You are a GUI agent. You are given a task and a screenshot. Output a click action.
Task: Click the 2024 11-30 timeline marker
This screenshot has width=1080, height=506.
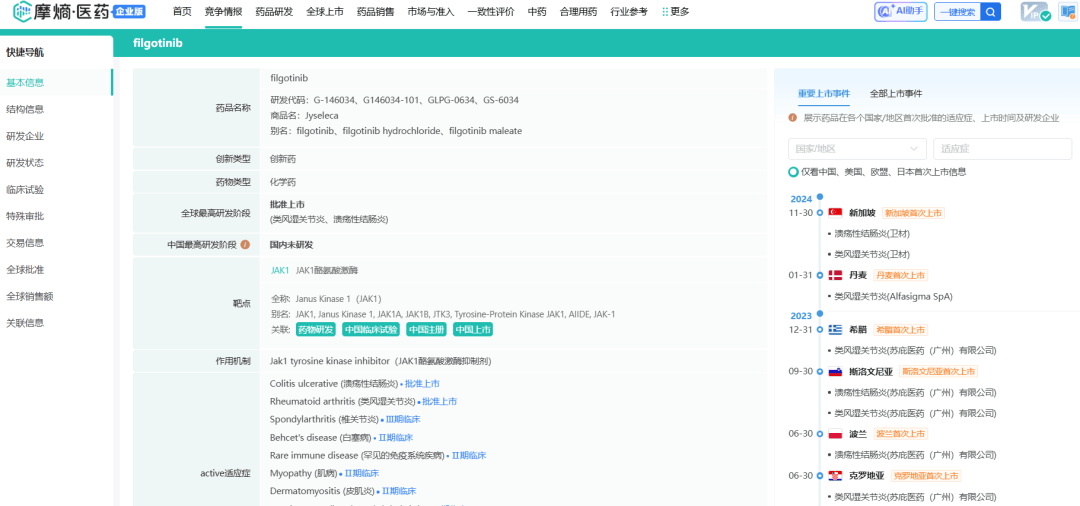[x=820, y=213]
